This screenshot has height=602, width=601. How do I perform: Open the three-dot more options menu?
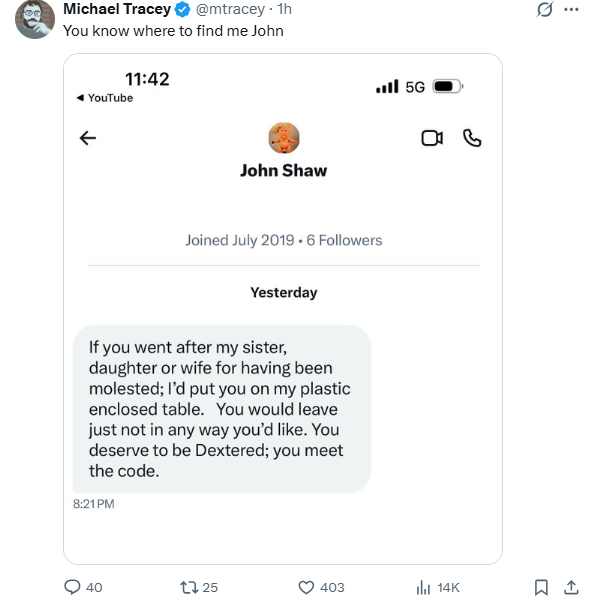[x=572, y=10]
